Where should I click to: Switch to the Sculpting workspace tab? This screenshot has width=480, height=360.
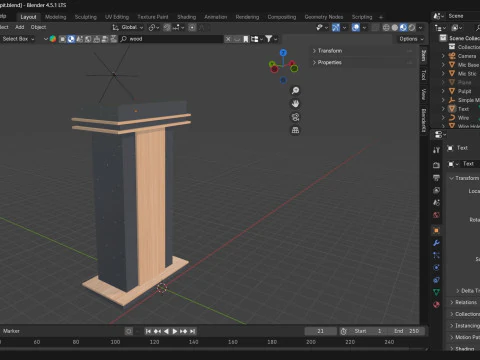86,17
